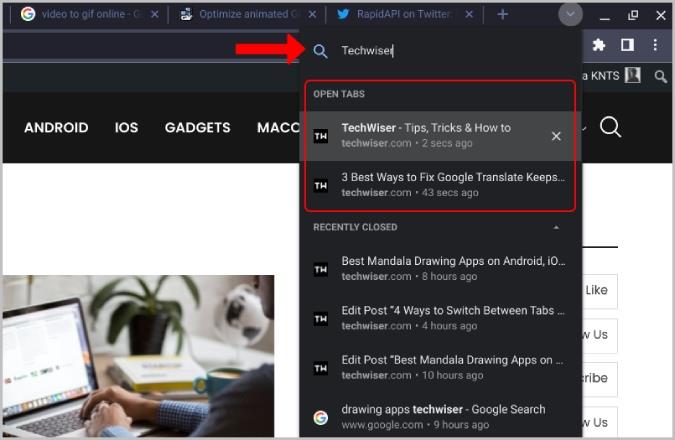Screen dimensions: 675x440
Task: Click the Google favicon on search result row
Action: 321,417
